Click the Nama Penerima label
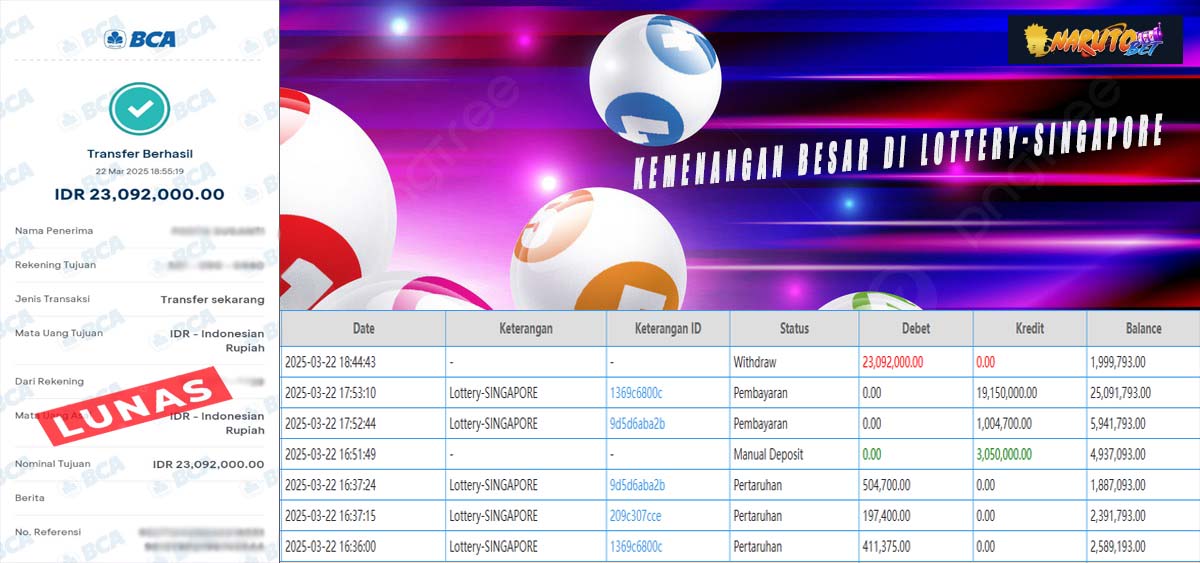The image size is (1200, 563). (x=54, y=231)
